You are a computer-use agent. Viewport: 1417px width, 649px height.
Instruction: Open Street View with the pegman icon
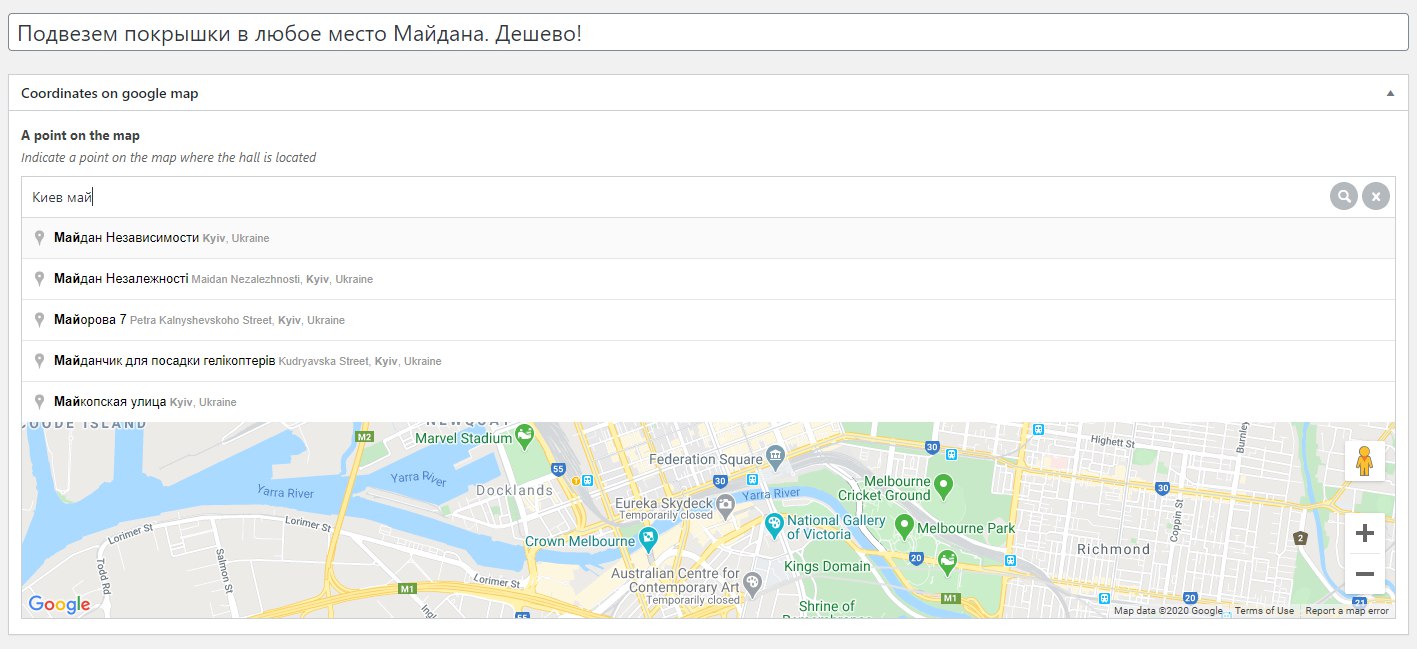pos(1364,461)
